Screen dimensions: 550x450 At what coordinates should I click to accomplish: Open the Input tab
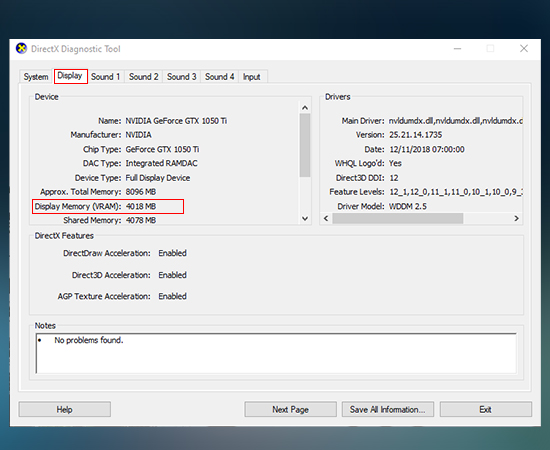[252, 77]
